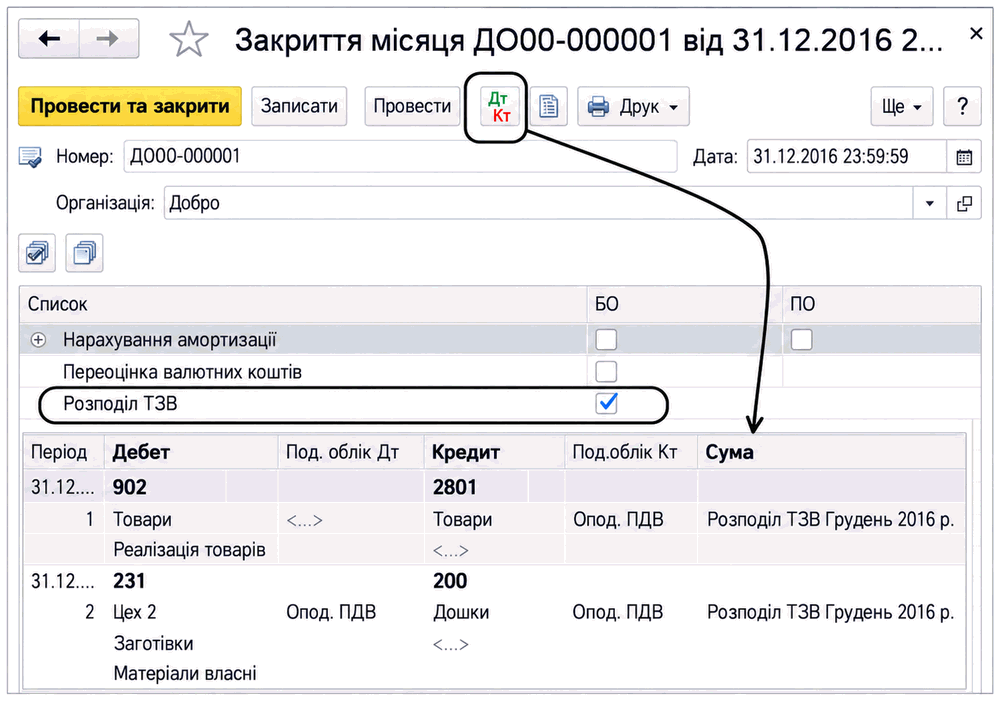Click the Матеріали власні cell
Image resolution: width=1000 pixels, height=702 pixels.
coord(185,673)
